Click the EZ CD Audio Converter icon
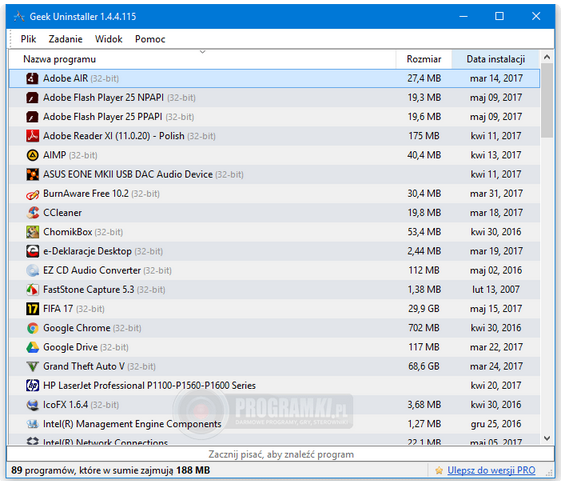This screenshot has height=481, width=561. [x=32, y=270]
